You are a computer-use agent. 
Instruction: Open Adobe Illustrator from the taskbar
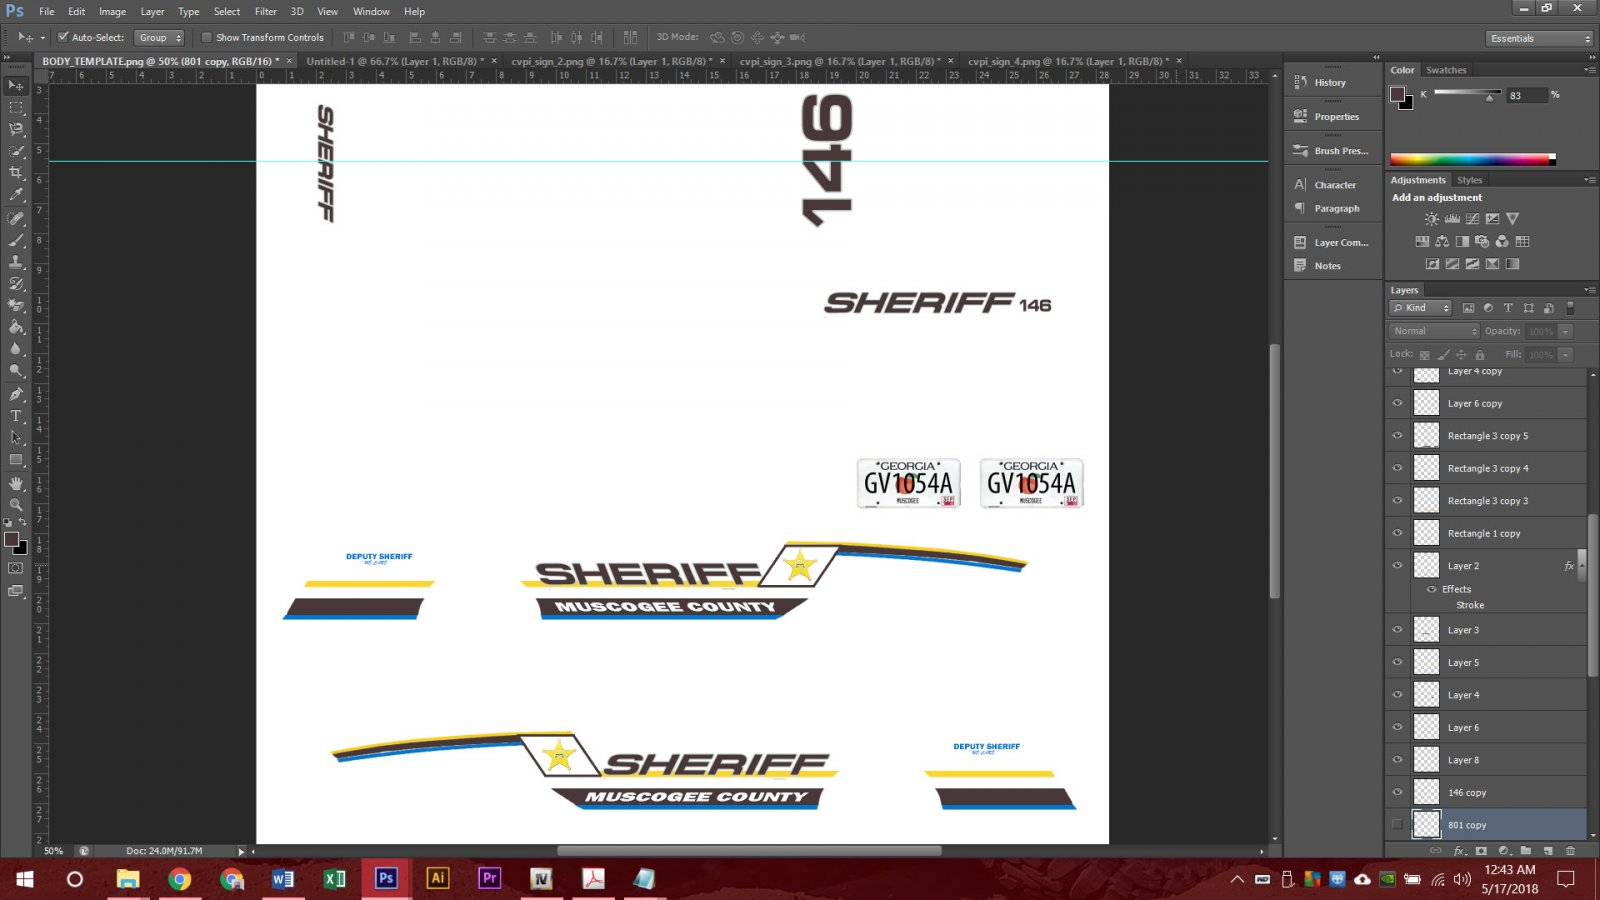437,879
